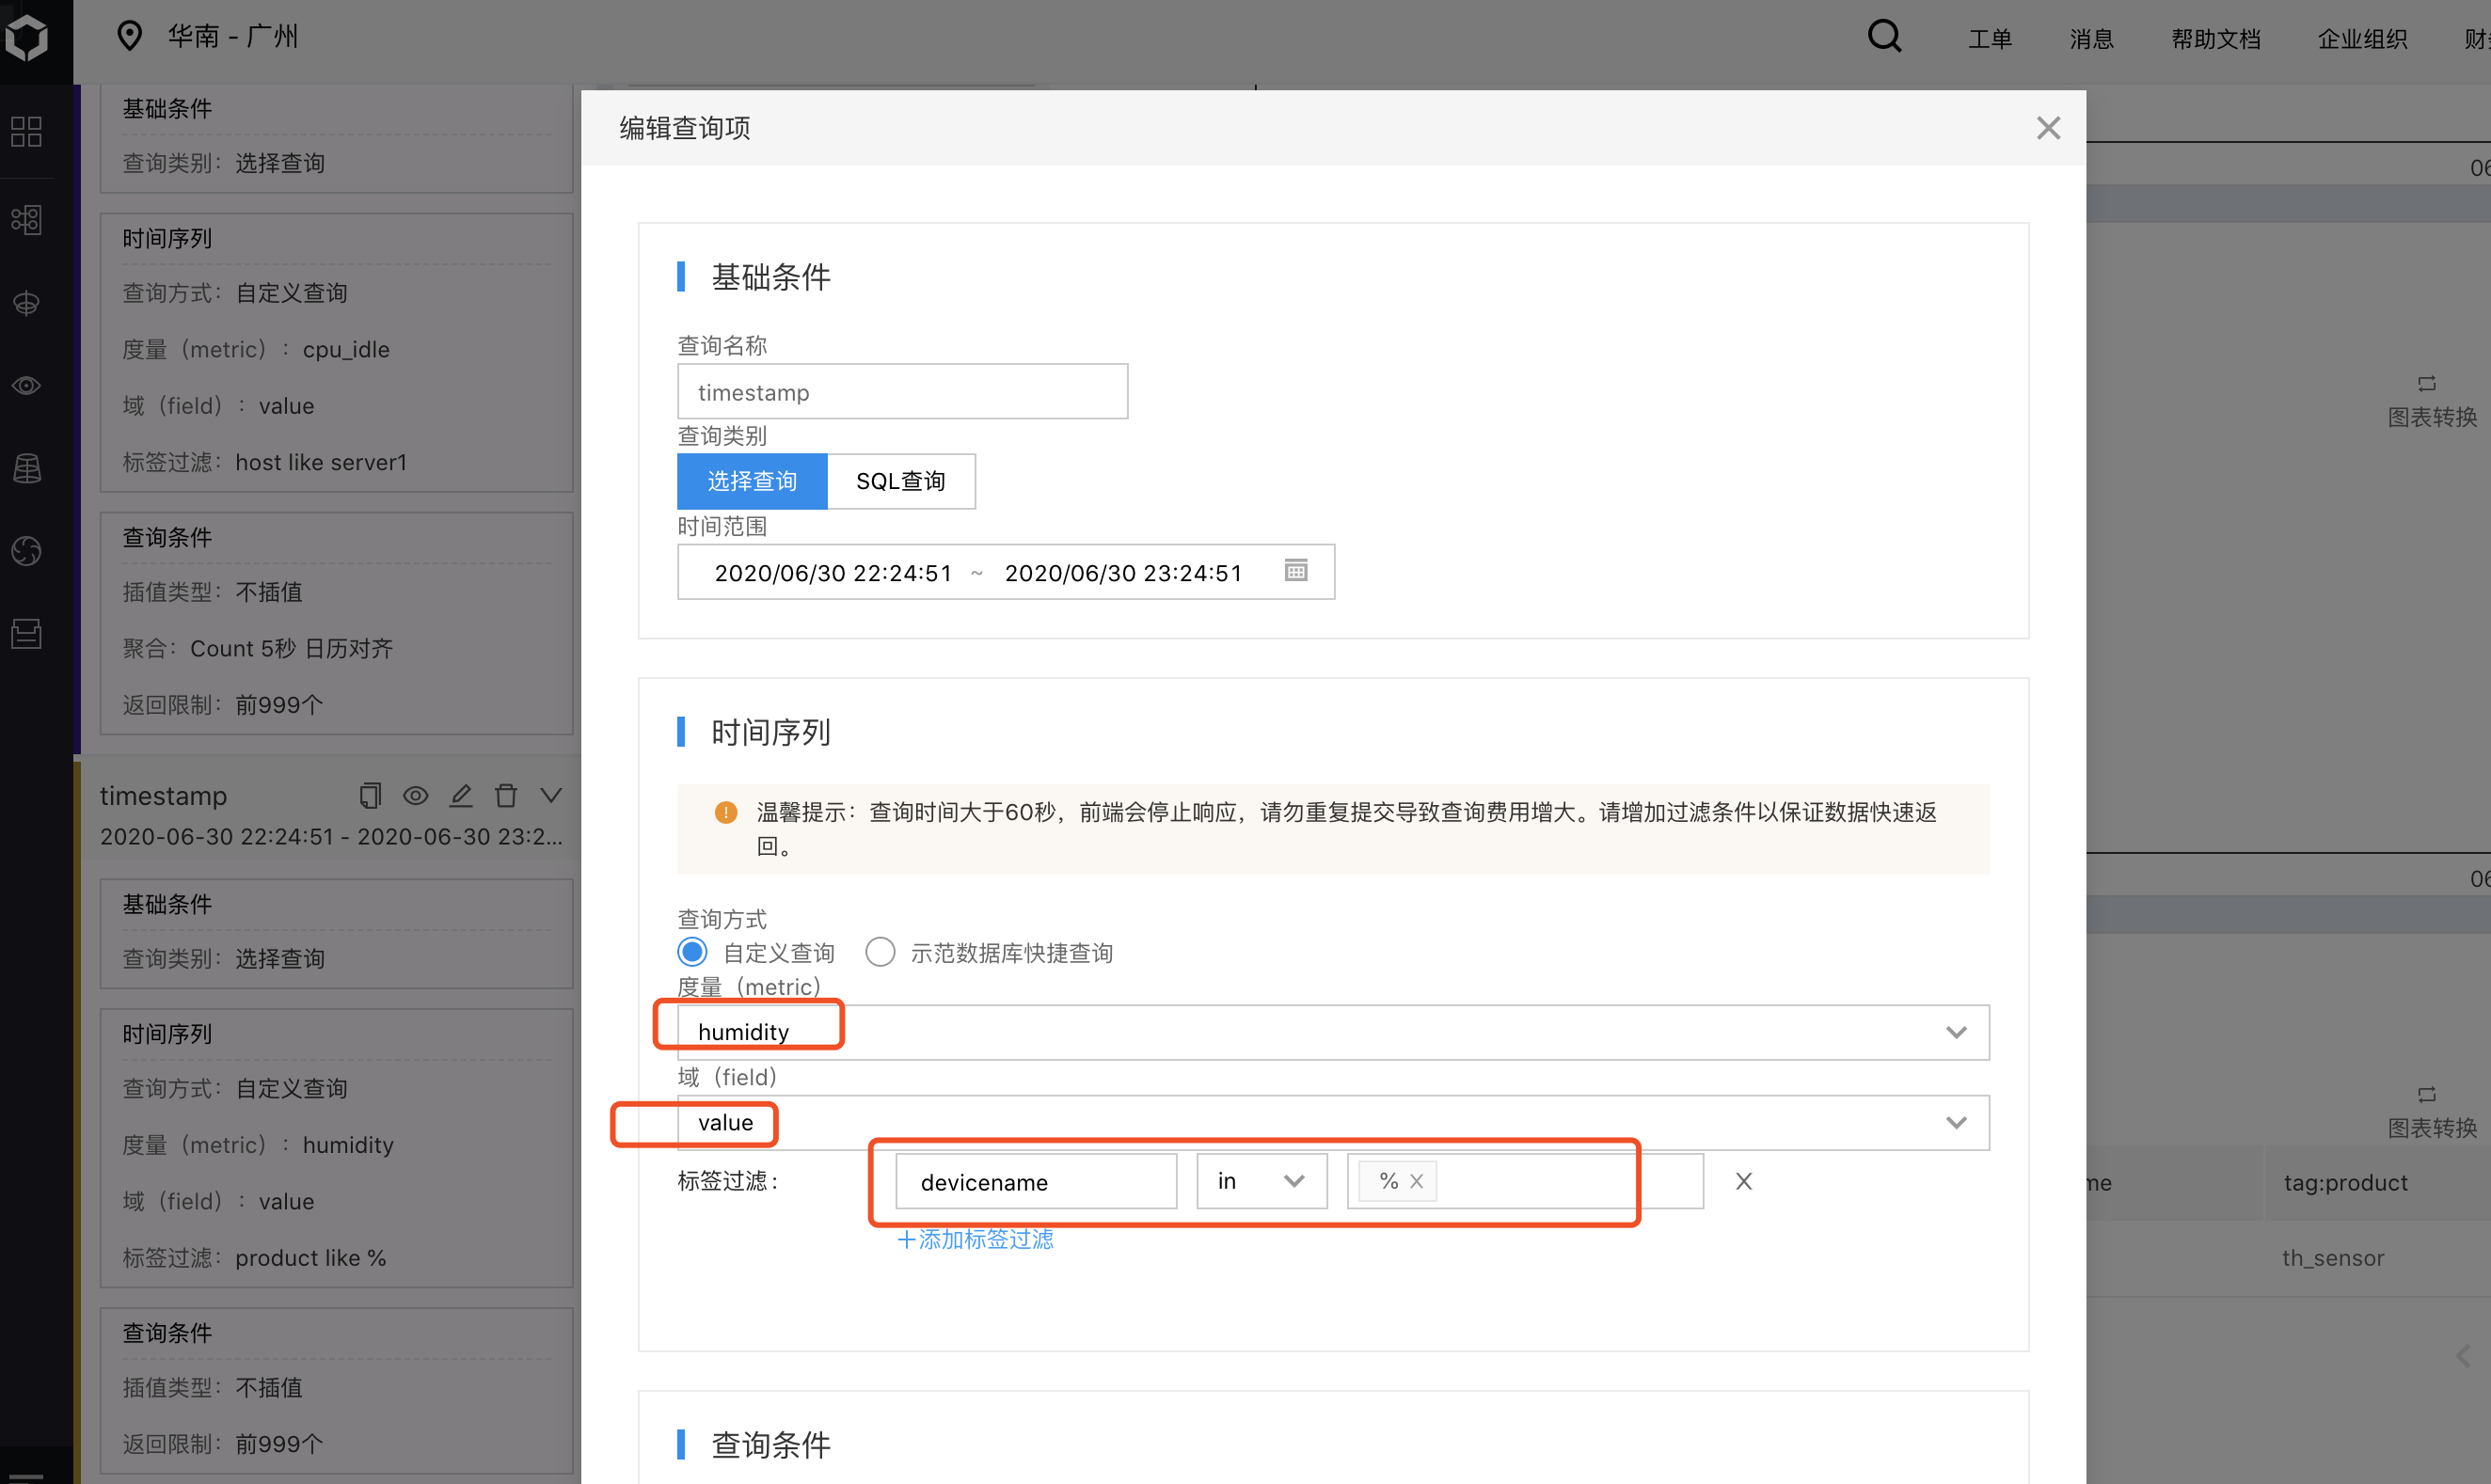The image size is (2491, 1484).
Task: Click the 查询名称 timestamp input field
Action: point(902,392)
